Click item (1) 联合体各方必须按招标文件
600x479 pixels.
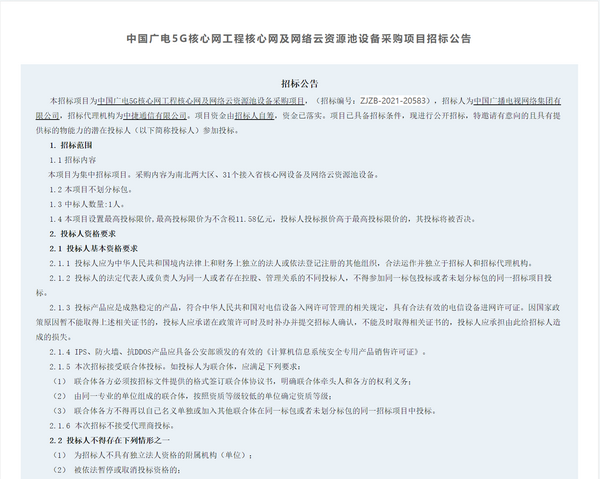pos(232,381)
